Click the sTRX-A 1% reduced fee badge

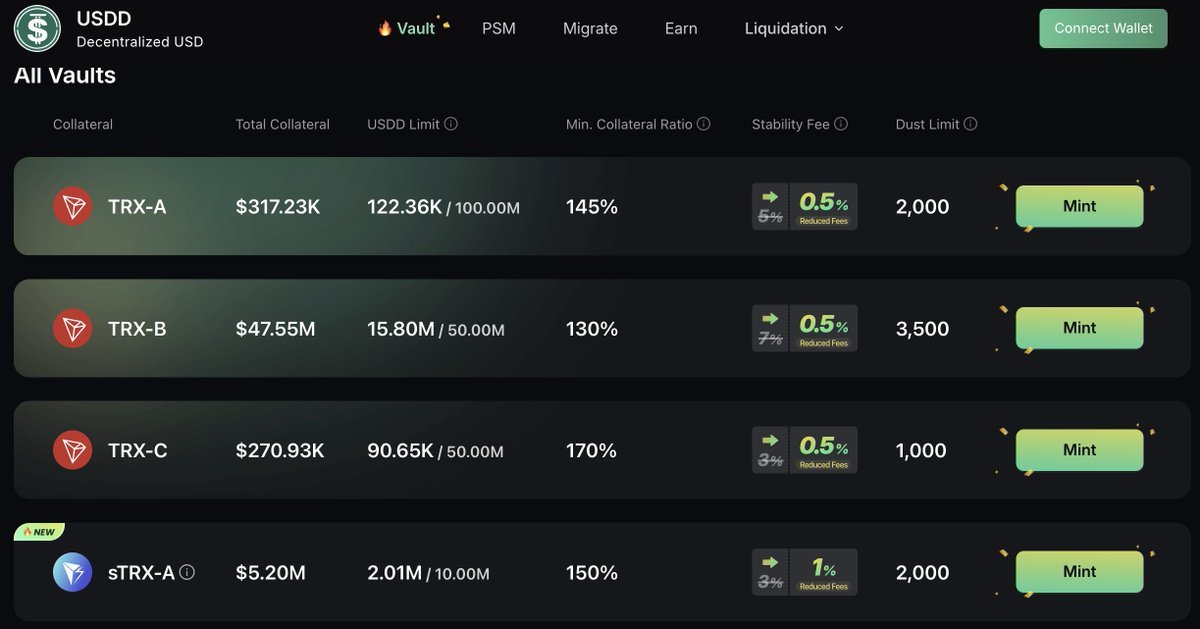[x=824, y=572]
